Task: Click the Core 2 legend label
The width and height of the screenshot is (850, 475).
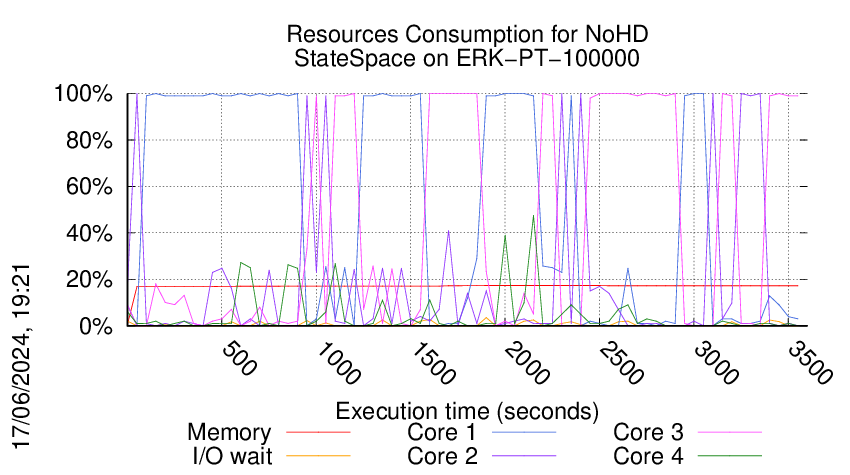Action: point(442,456)
